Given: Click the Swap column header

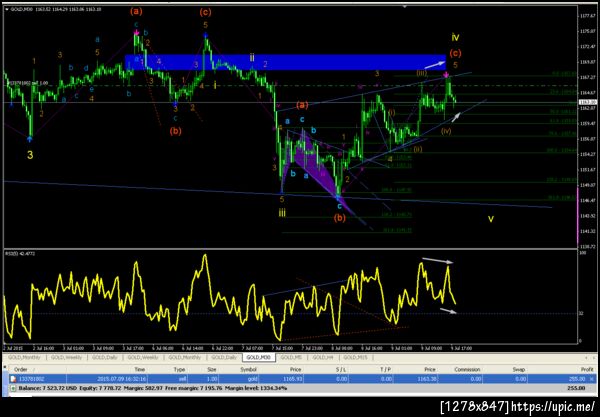Looking at the screenshot, I should pos(518,369).
